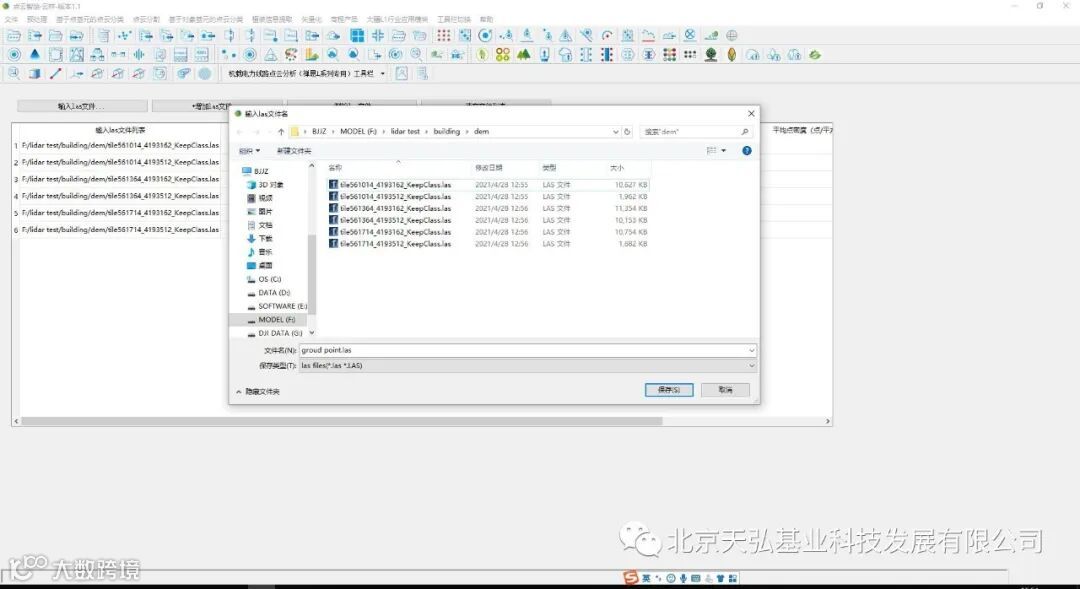Click the yellow four-circles icon

pos(503,54)
